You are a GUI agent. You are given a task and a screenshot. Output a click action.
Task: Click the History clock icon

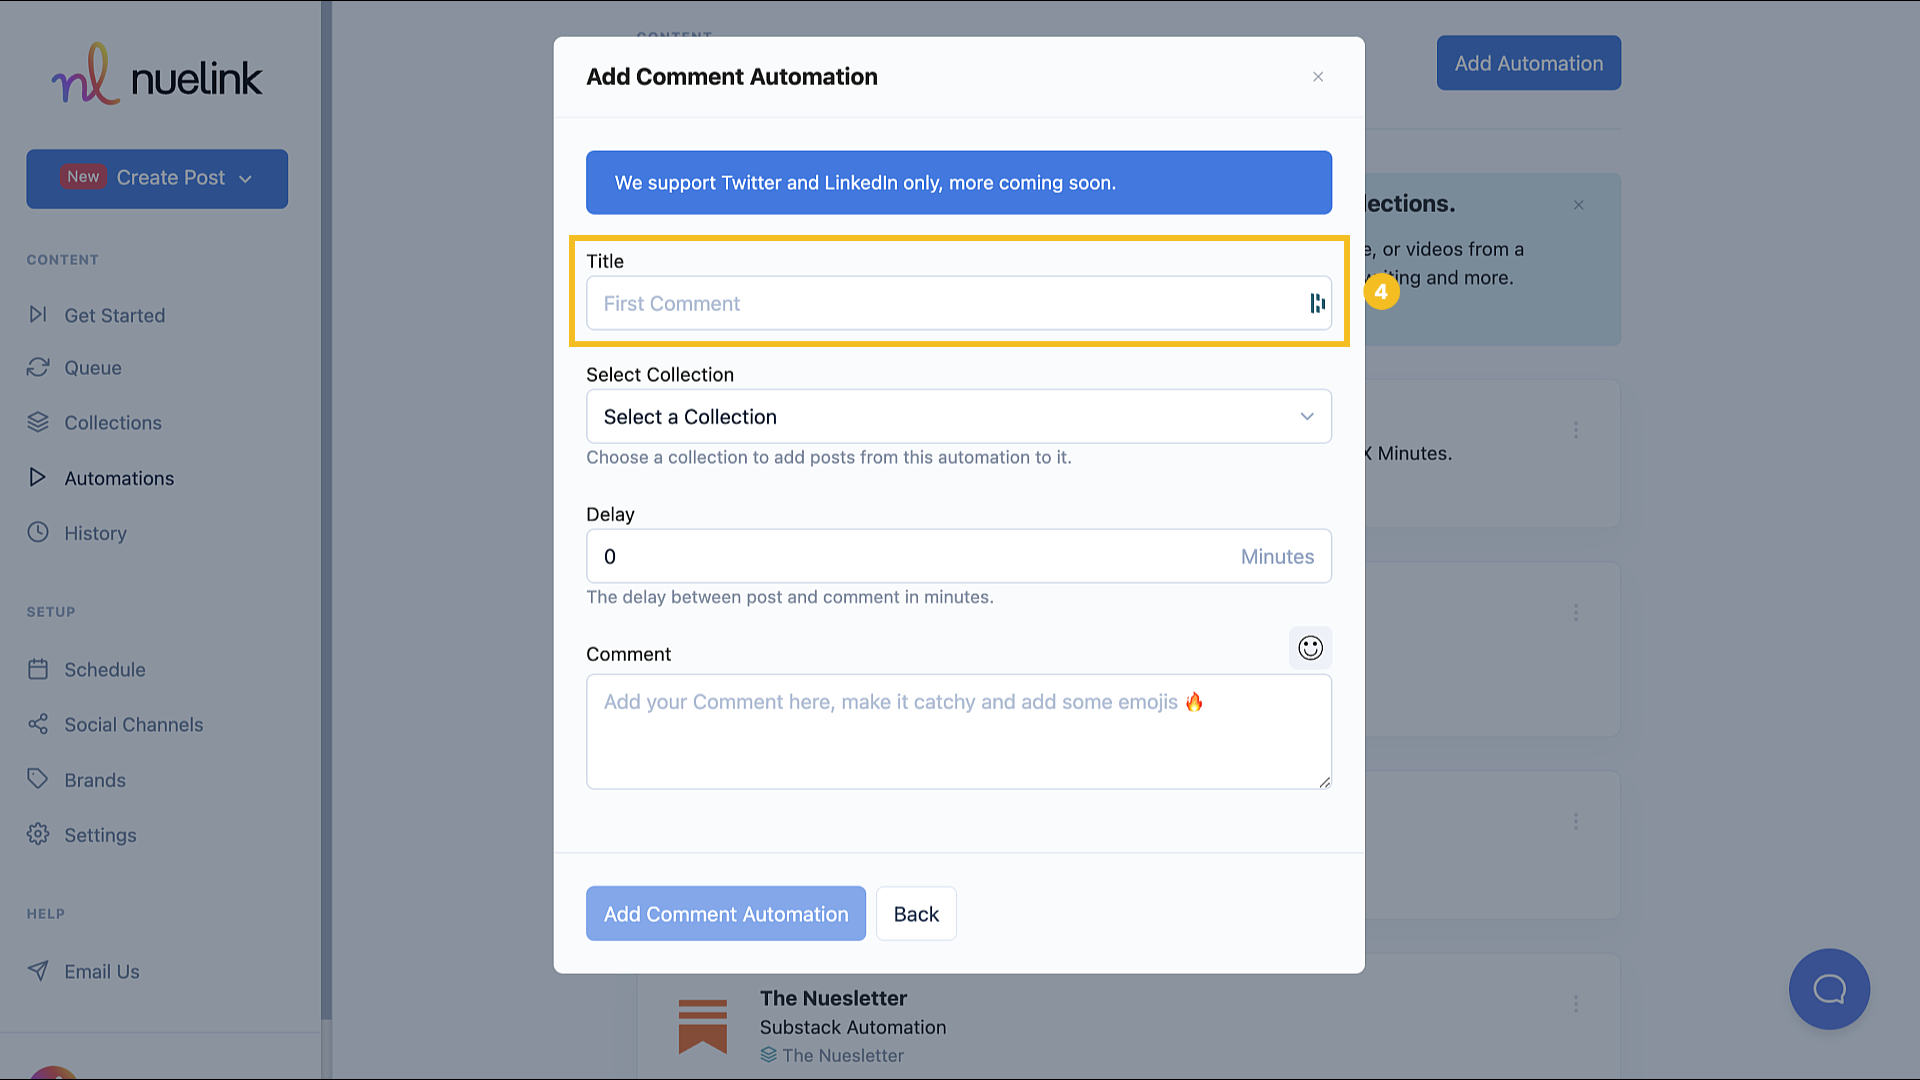[38, 532]
